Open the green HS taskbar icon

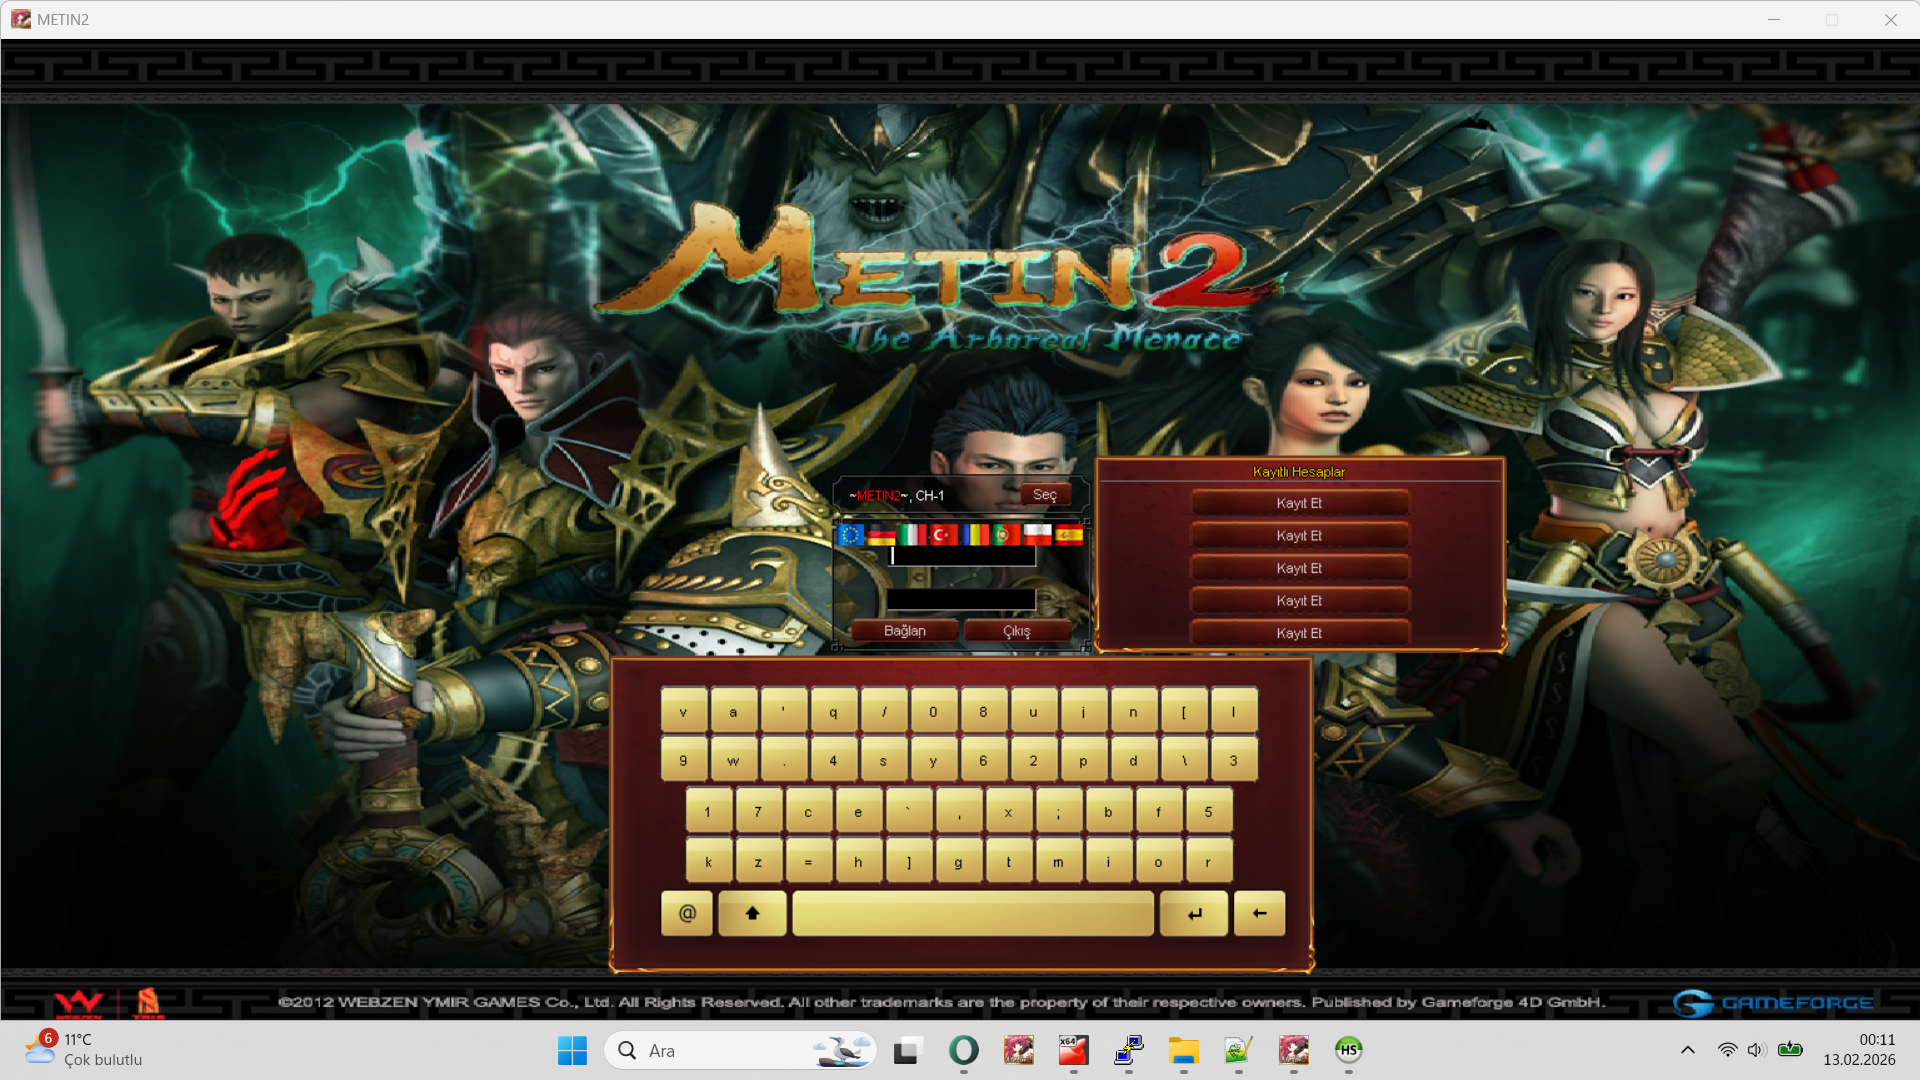tap(1348, 1050)
